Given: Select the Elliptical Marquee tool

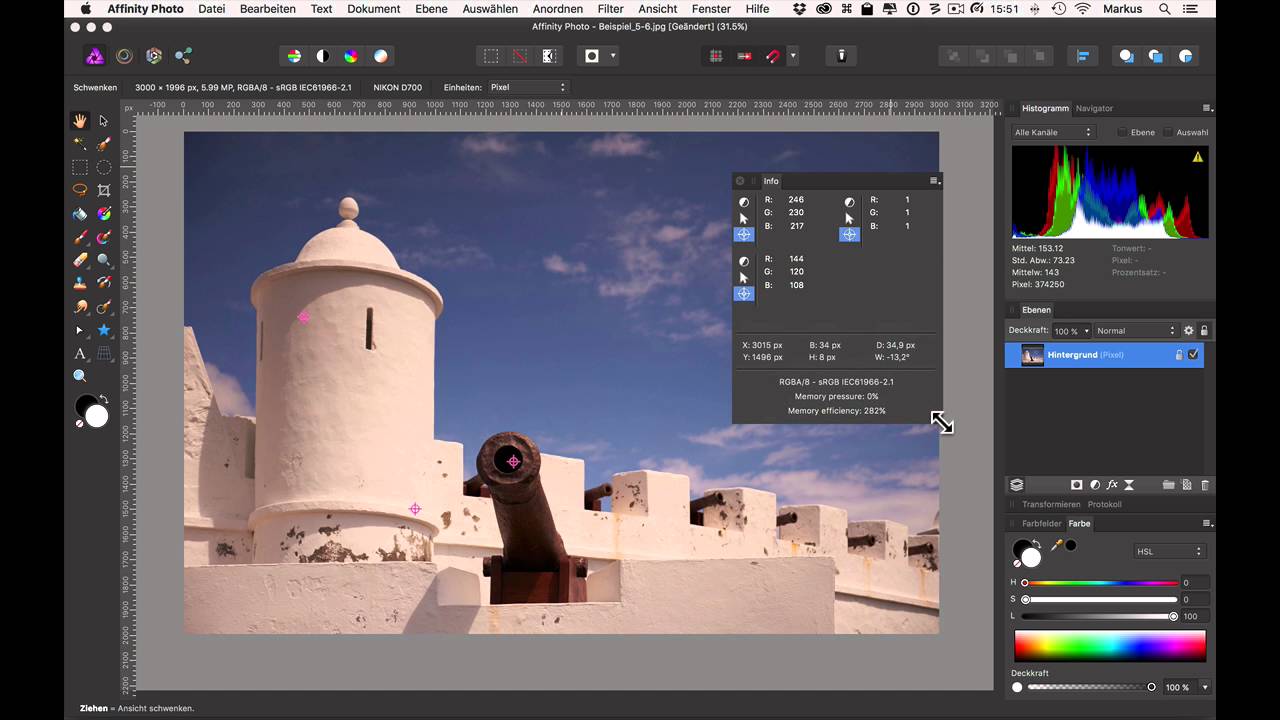Looking at the screenshot, I should click(104, 167).
